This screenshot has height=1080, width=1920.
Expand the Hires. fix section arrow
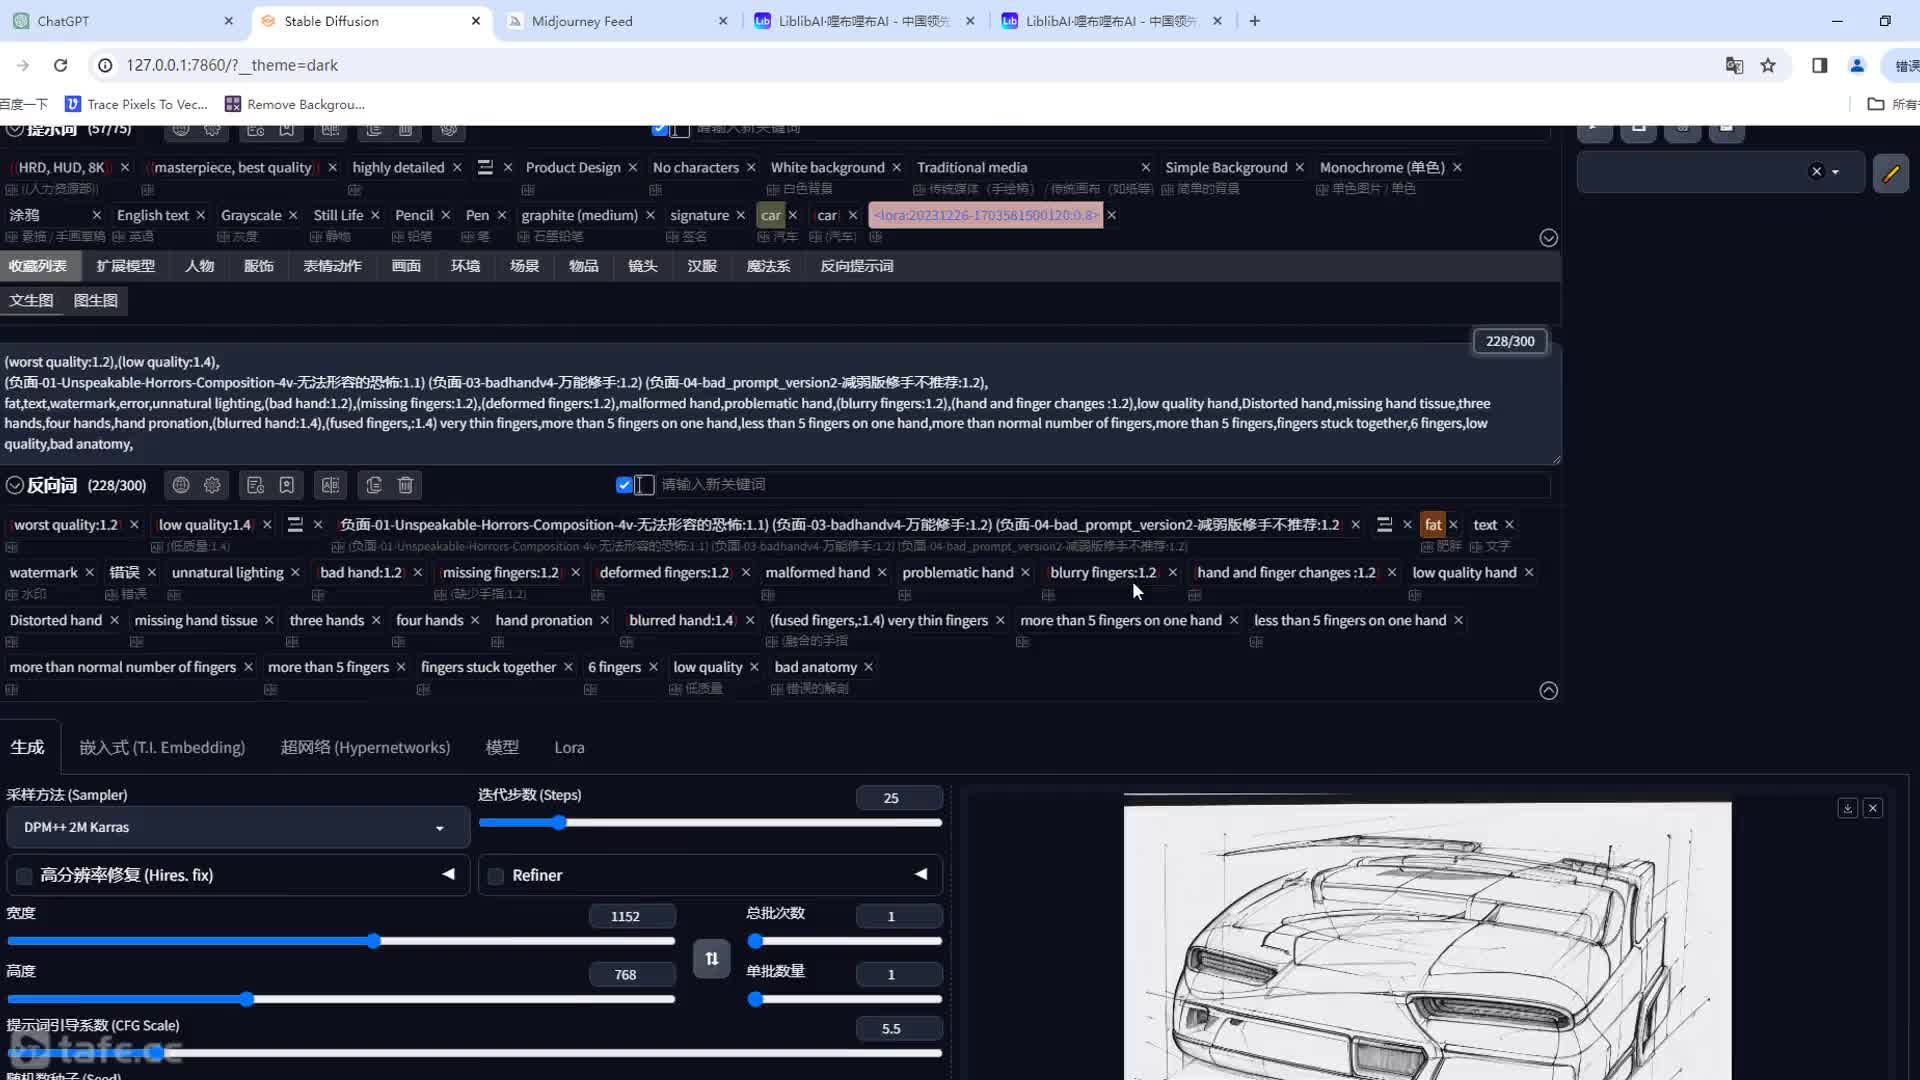pos(448,875)
